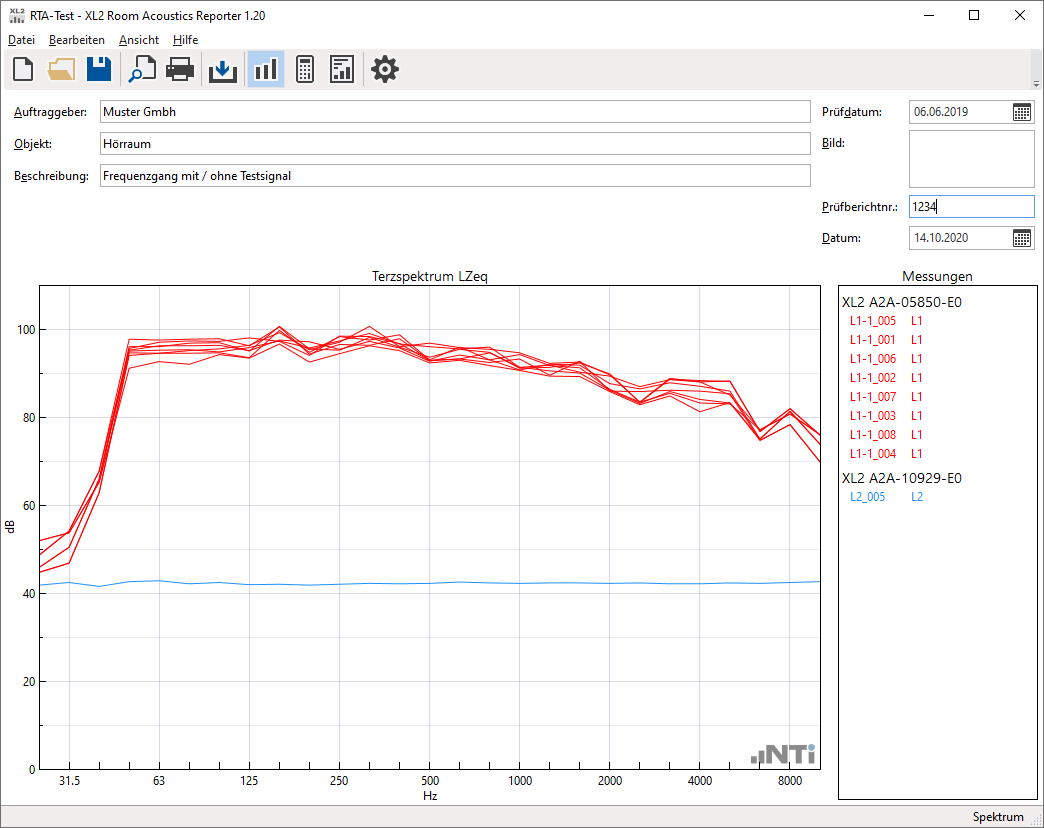Open the calculator view in the toolbar

tap(305, 69)
